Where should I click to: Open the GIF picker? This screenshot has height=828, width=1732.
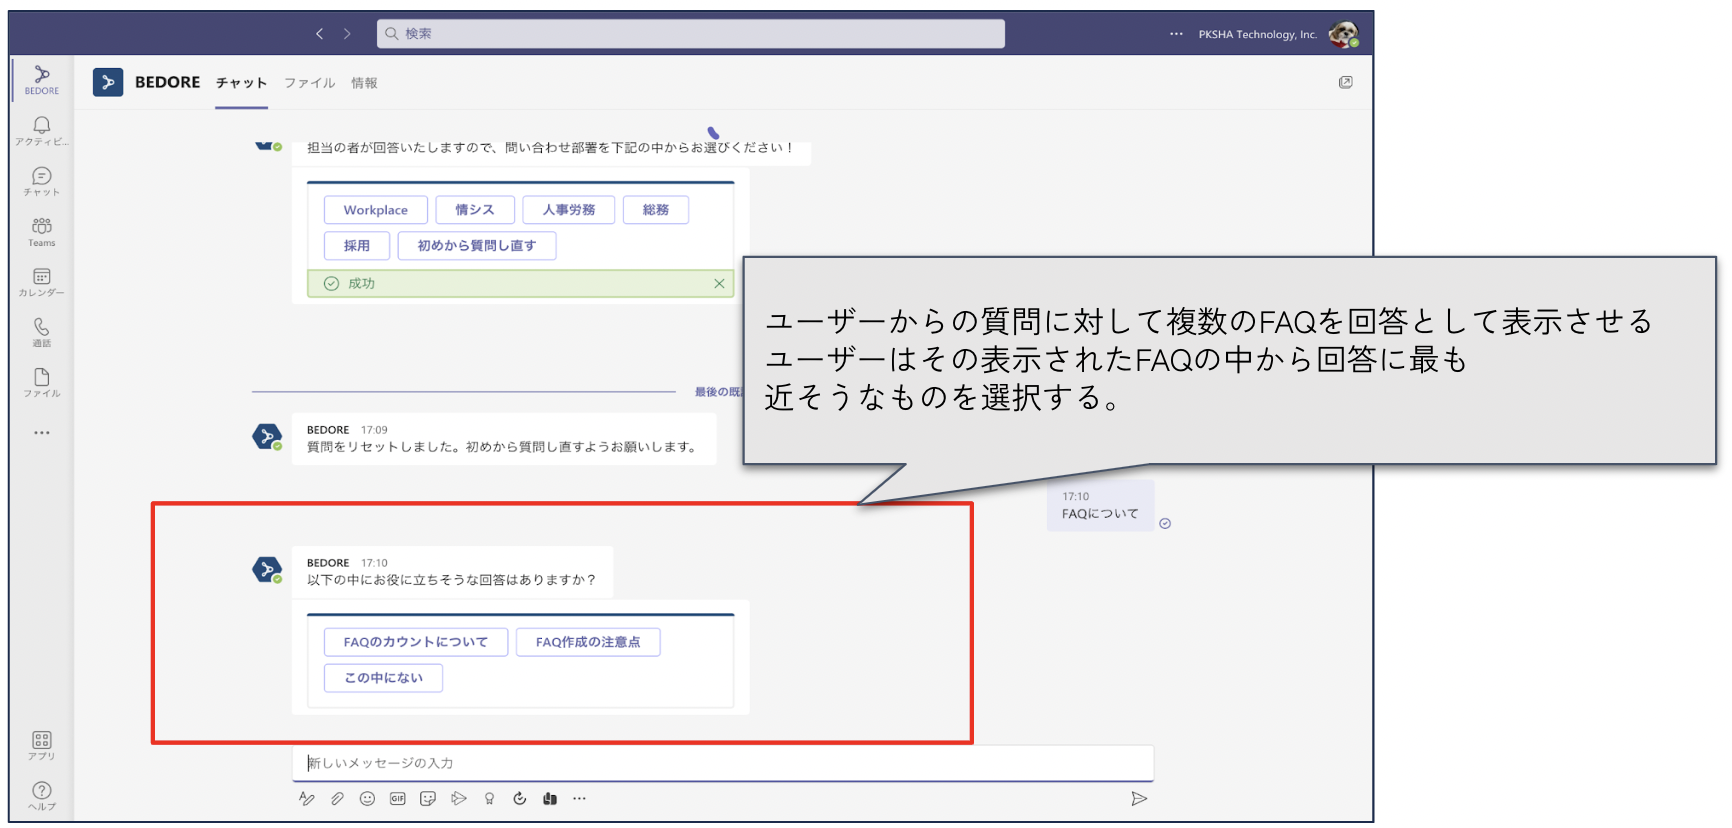click(398, 798)
